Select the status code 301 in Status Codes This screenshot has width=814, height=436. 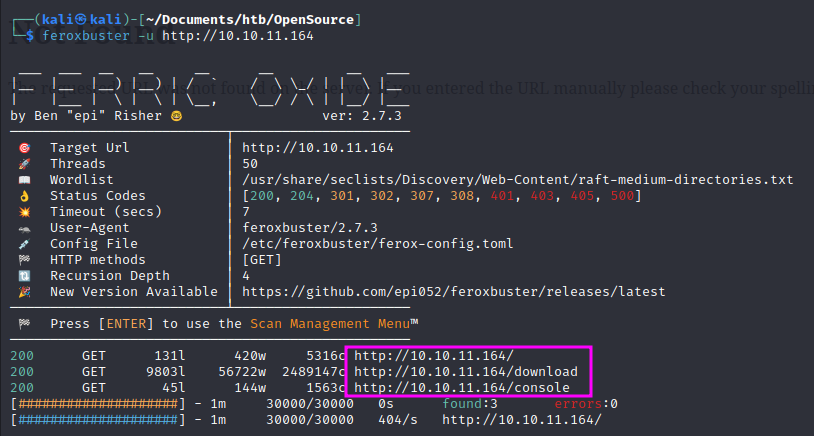click(342, 196)
